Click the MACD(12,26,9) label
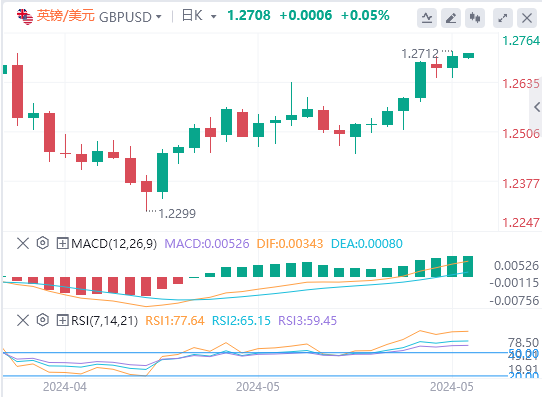The width and height of the screenshot is (542, 397). tap(114, 244)
